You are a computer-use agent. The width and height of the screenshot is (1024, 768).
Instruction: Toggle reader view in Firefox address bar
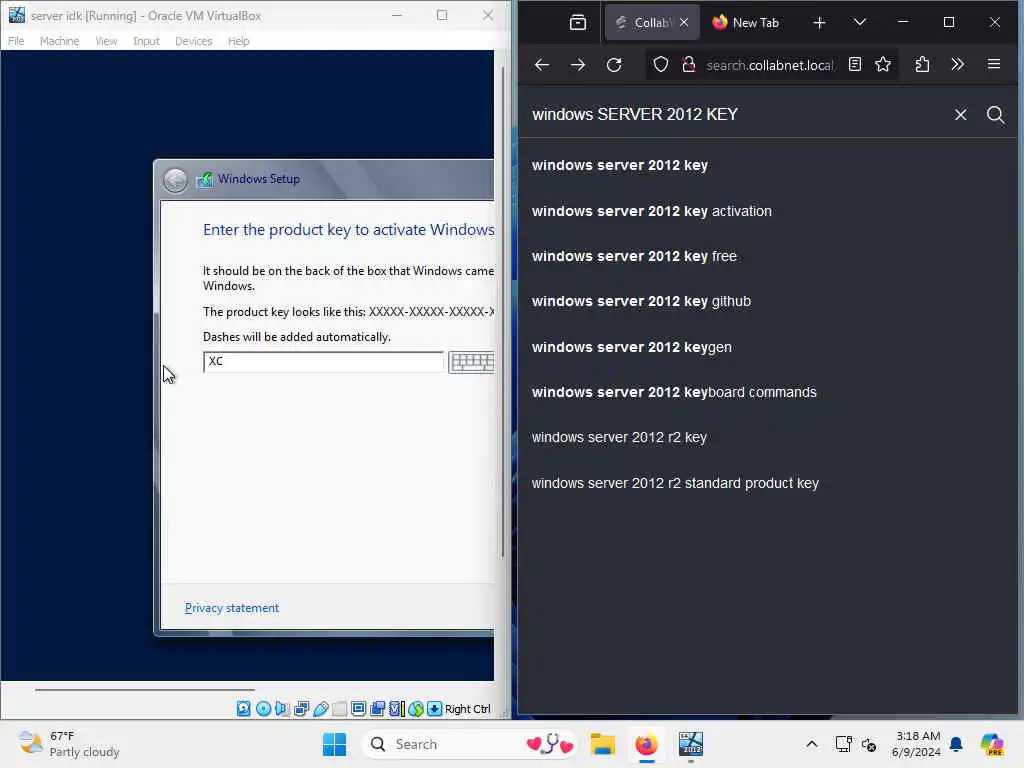(855, 64)
